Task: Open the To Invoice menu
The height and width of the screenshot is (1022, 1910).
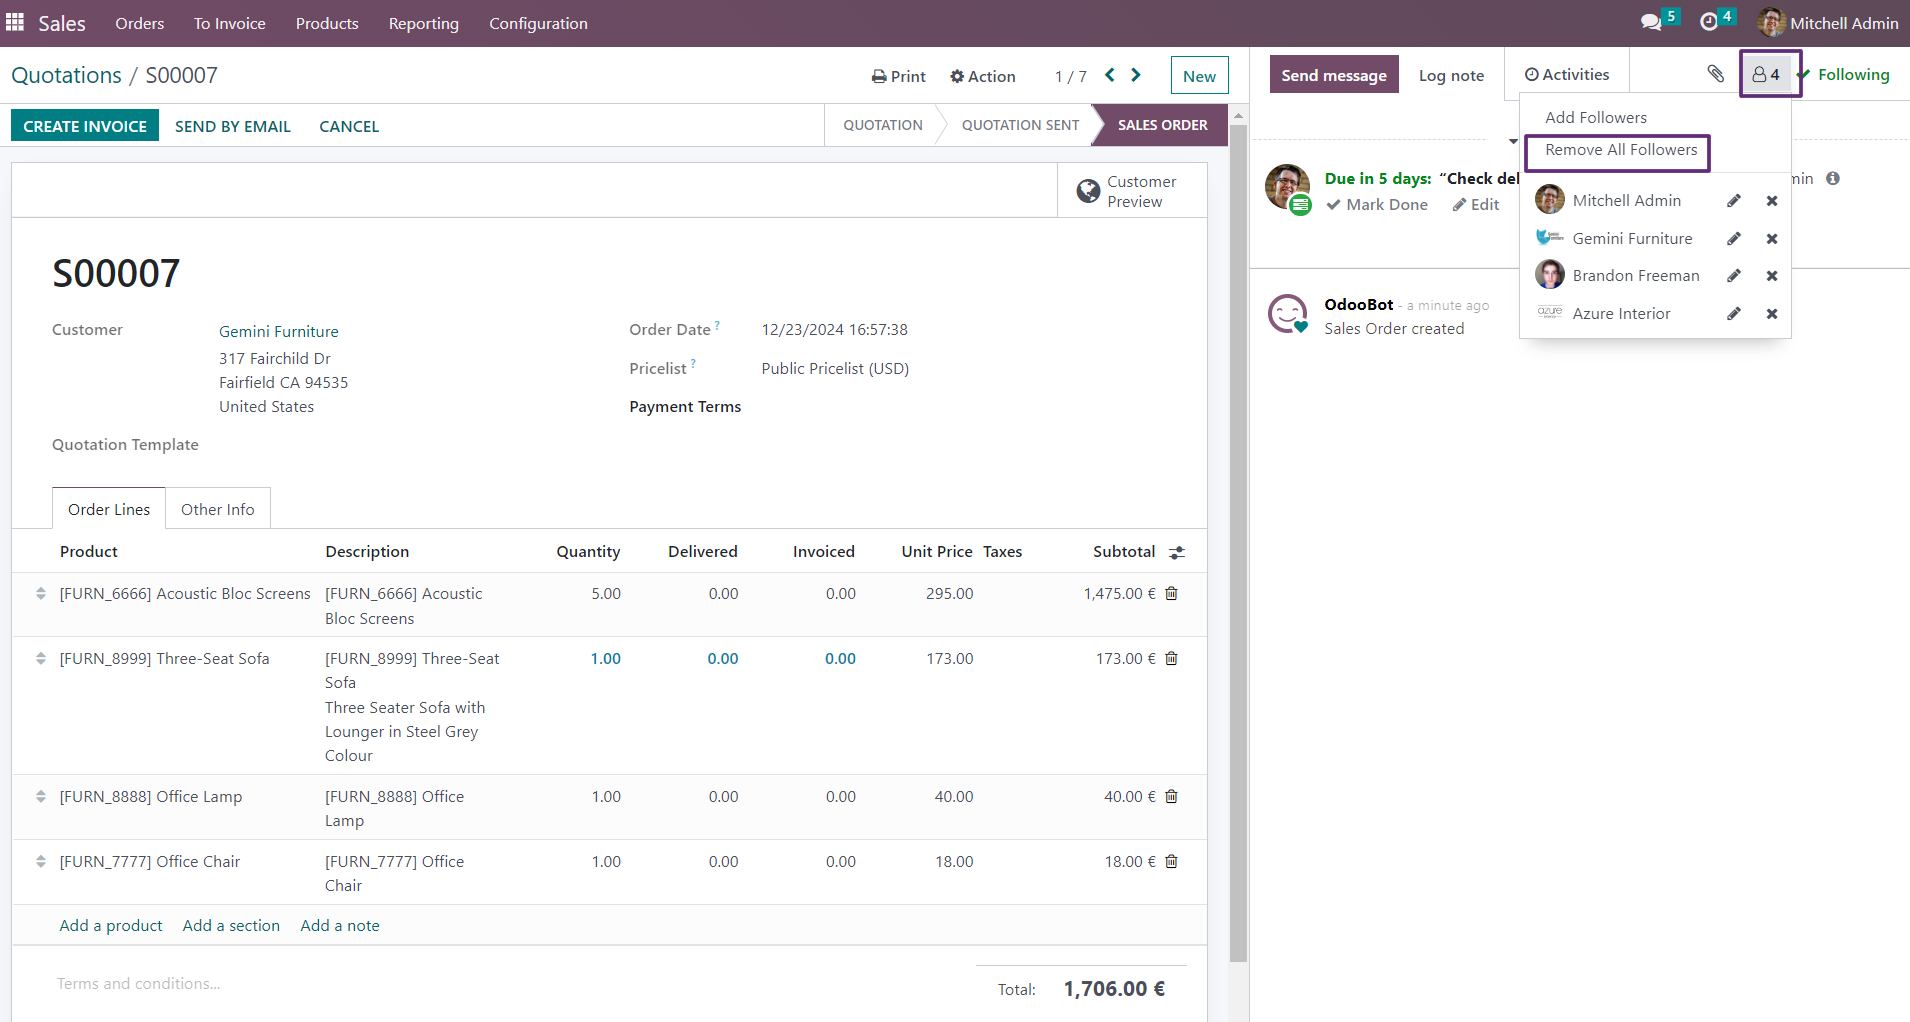Action: (x=230, y=23)
